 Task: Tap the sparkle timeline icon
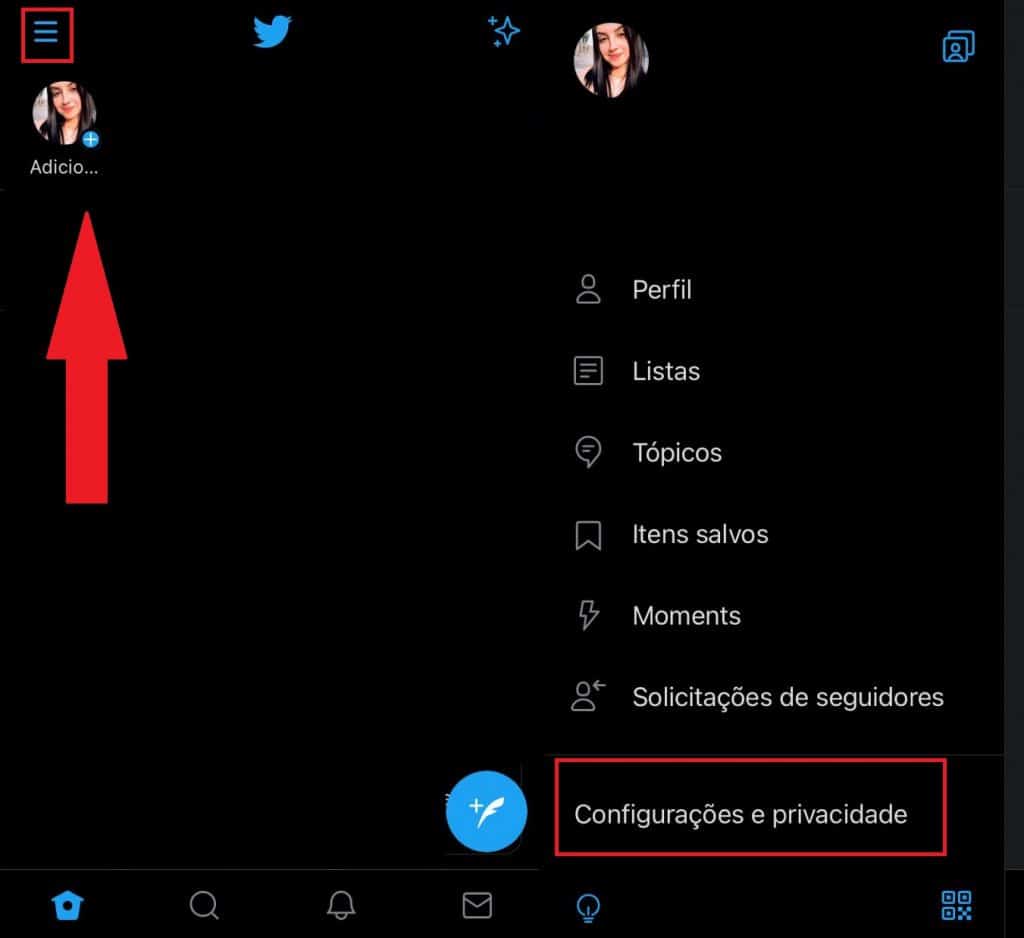tap(504, 31)
